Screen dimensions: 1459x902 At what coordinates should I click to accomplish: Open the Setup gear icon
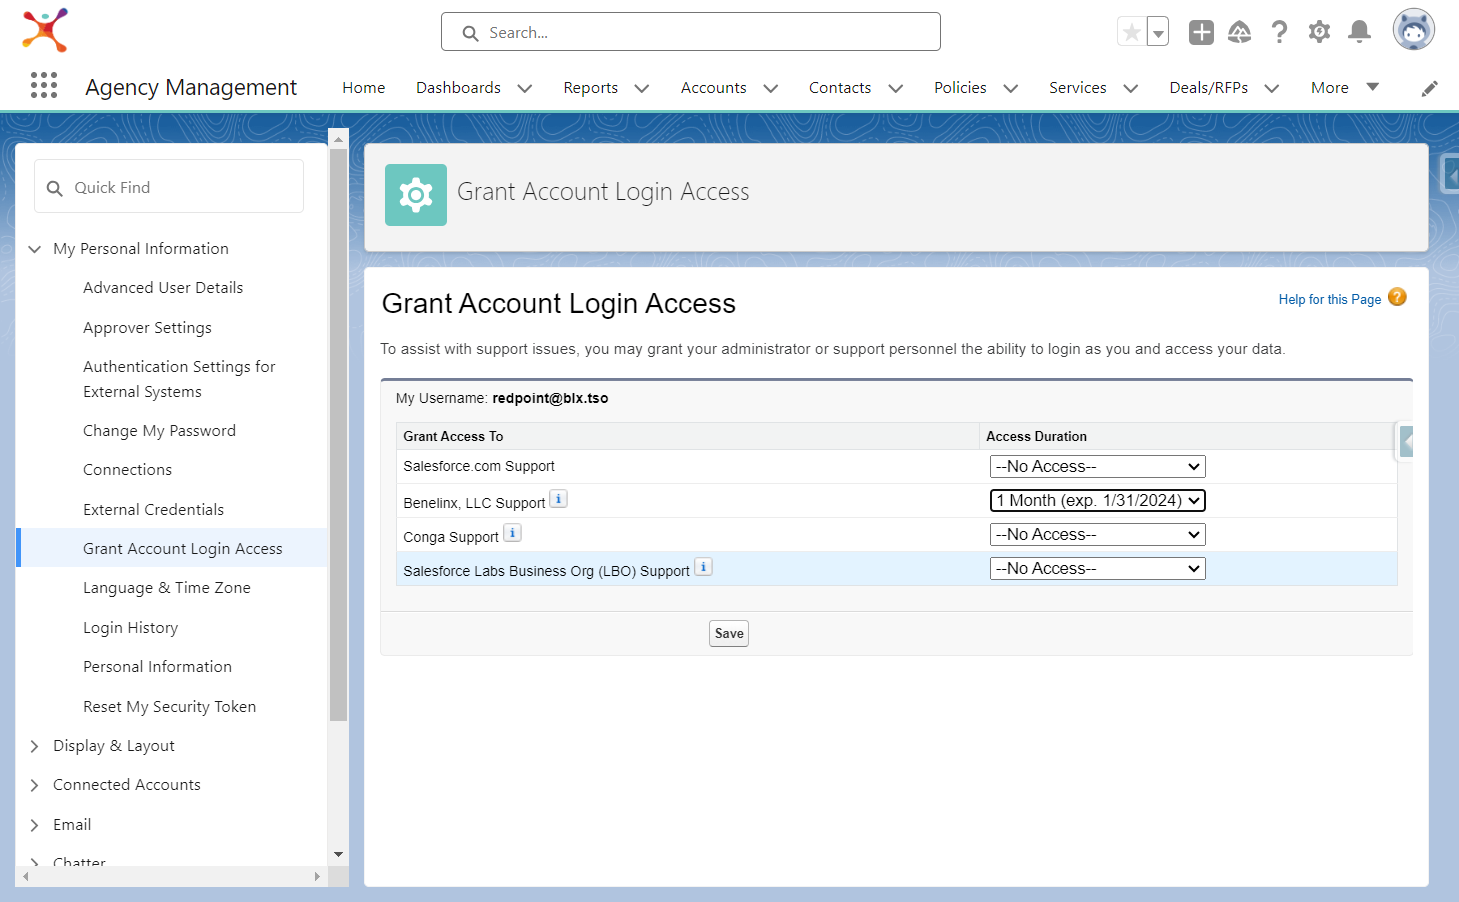click(1319, 32)
